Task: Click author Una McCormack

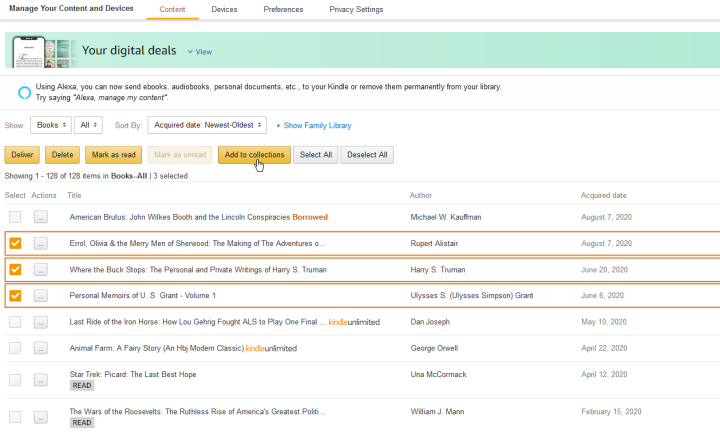Action: [x=439, y=374]
